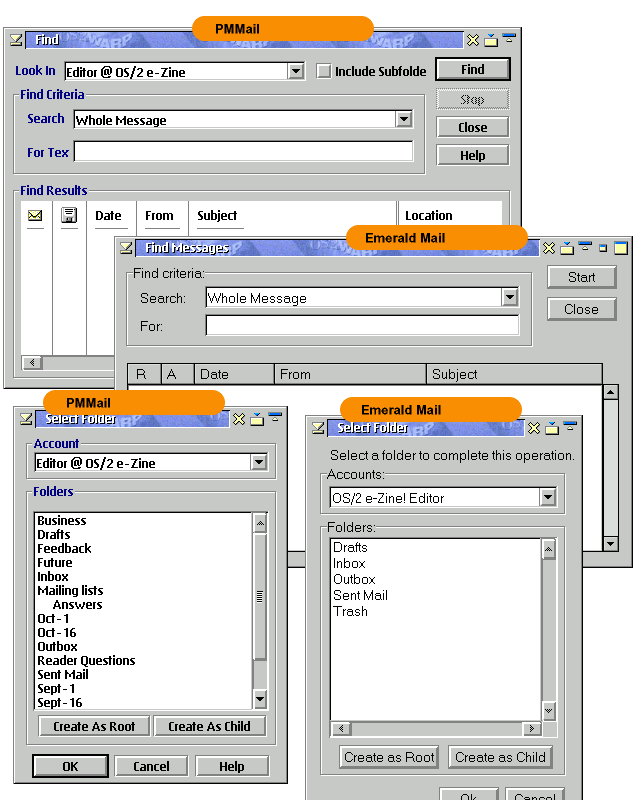Click scroll-up arrow in PMMail folder list
The image size is (640, 800).
pyautogui.click(x=260, y=523)
